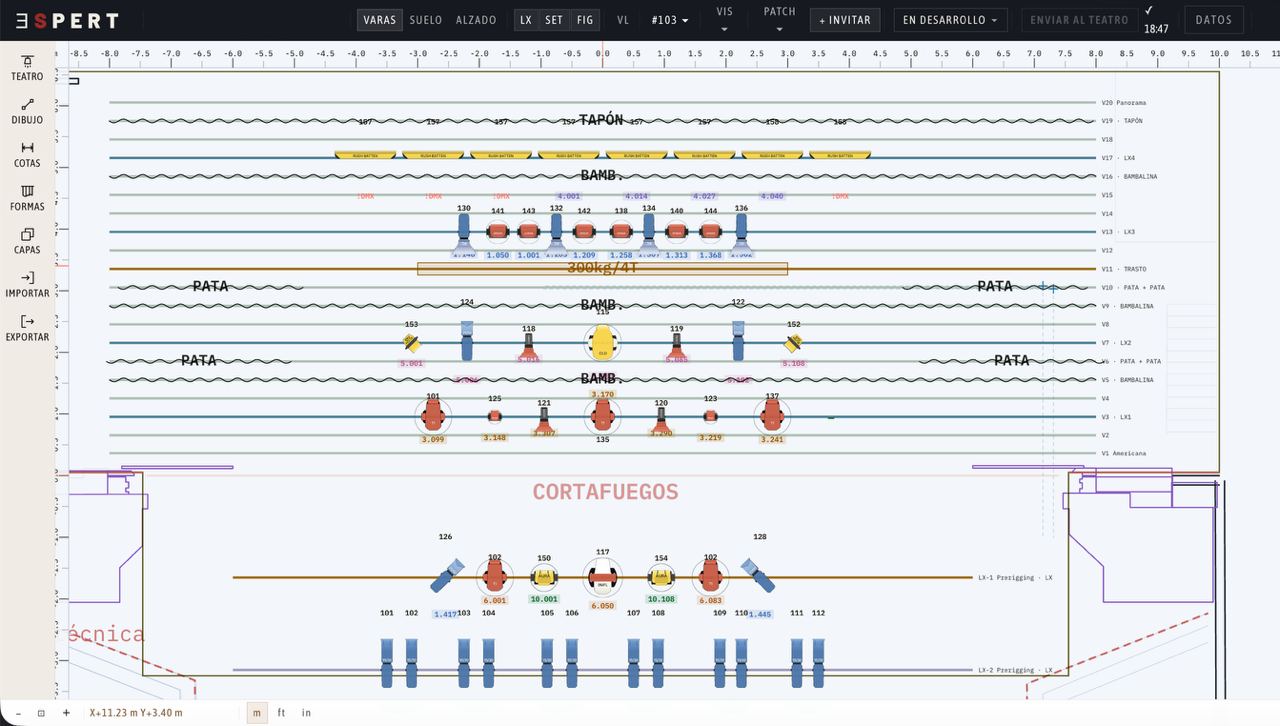Open the En Desarrollo status dropdown
Viewport: 1280px width, 726px height.
point(951,20)
